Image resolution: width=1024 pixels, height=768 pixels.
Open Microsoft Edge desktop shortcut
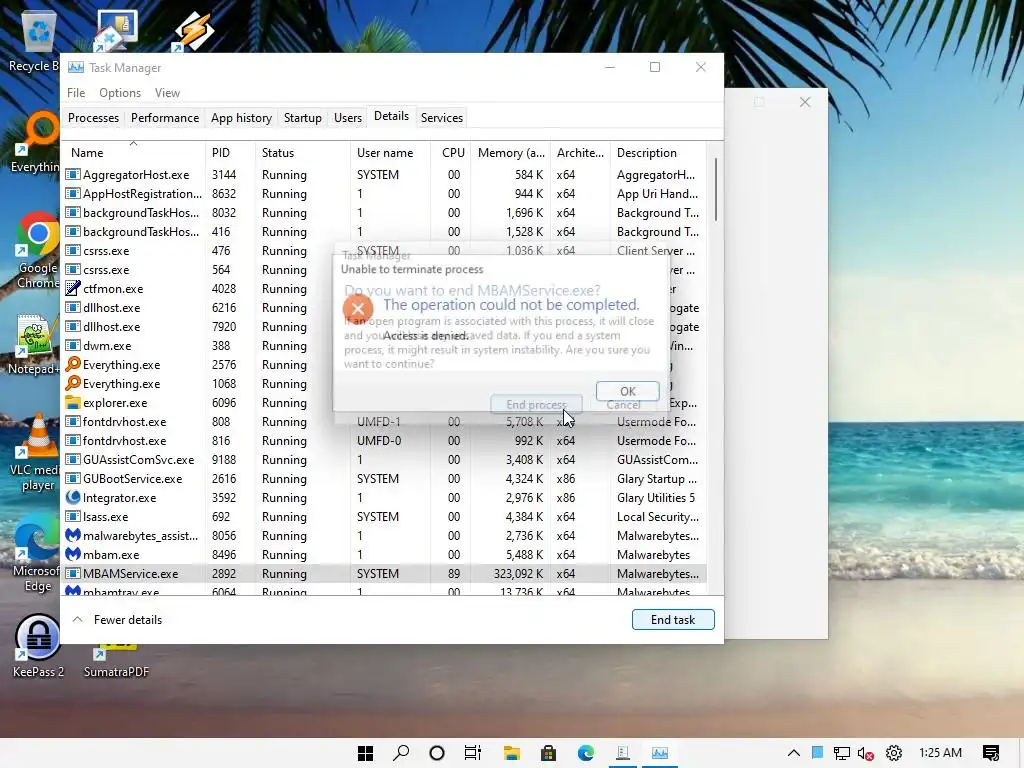point(38,554)
